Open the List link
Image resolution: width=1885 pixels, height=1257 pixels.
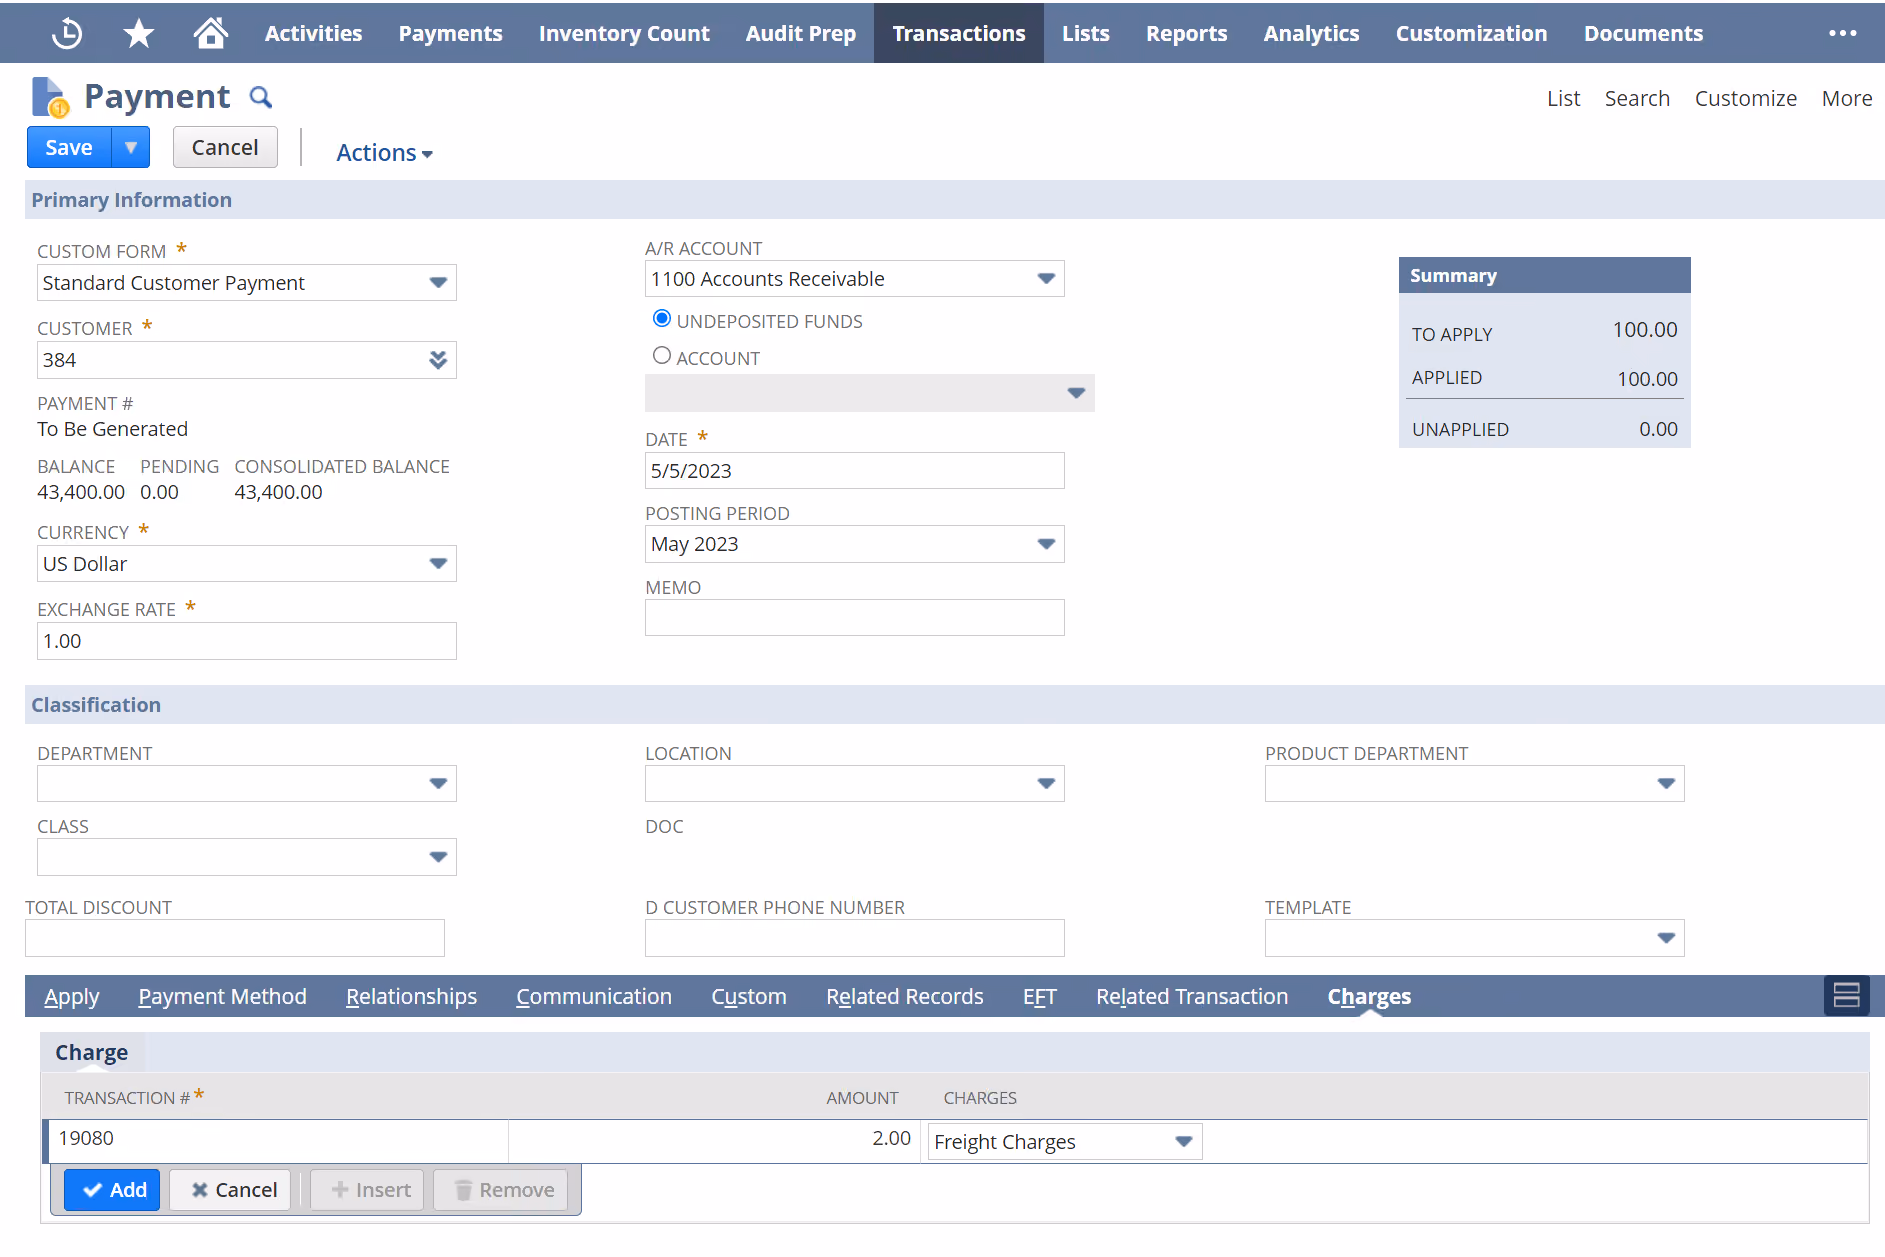click(1563, 98)
